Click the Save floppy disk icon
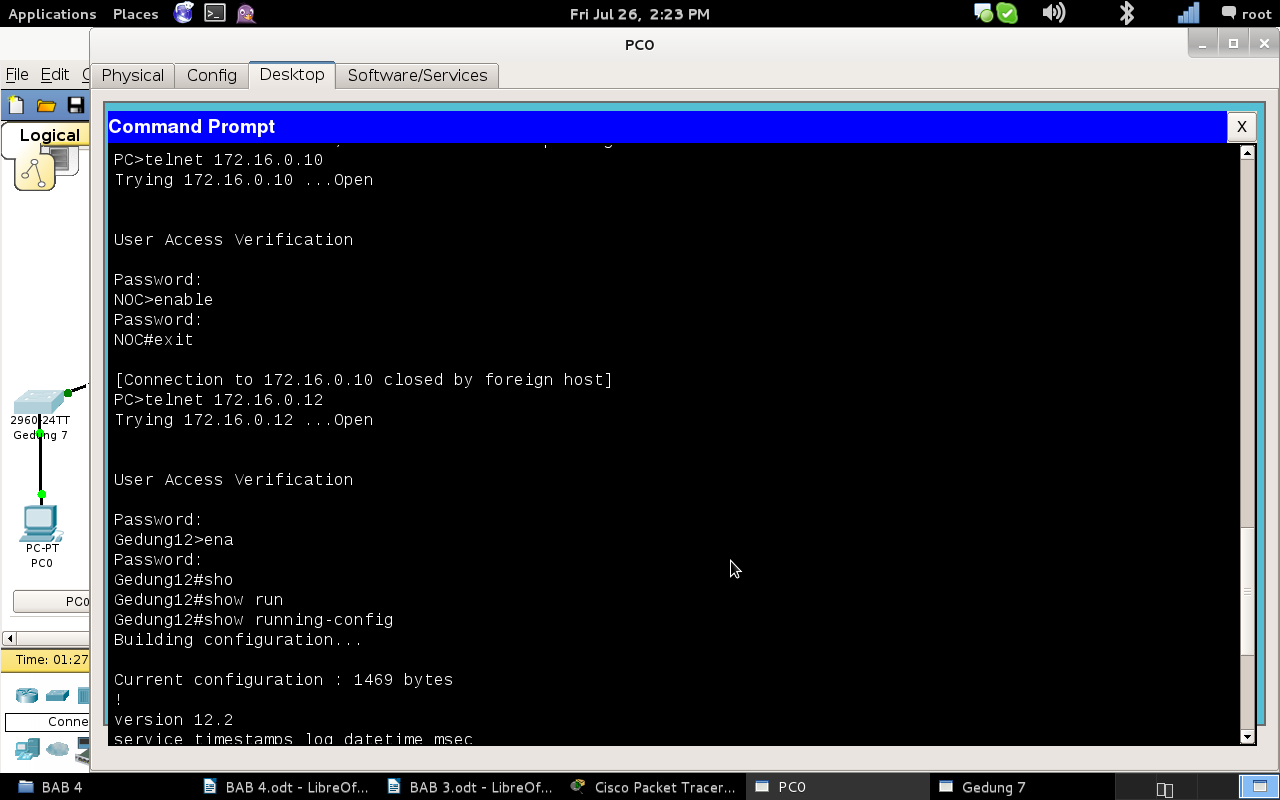This screenshot has width=1280, height=800. tap(75, 105)
